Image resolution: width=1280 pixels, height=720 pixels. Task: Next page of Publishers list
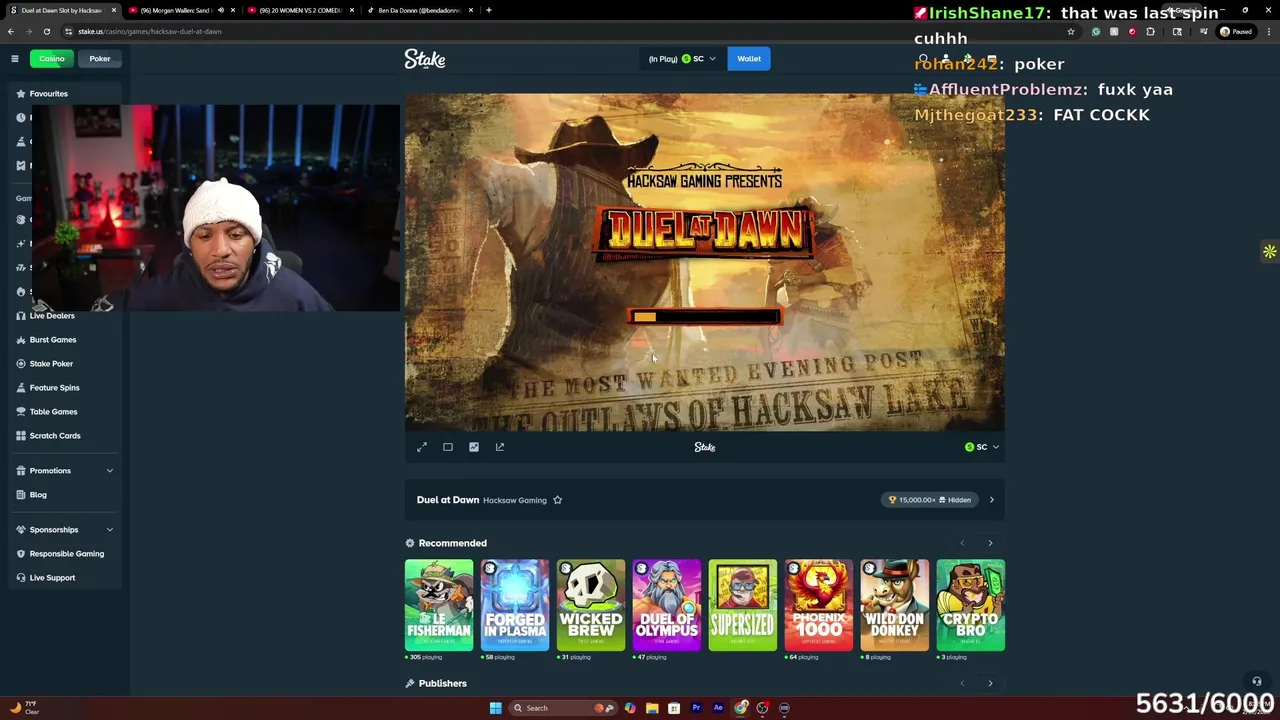(990, 683)
